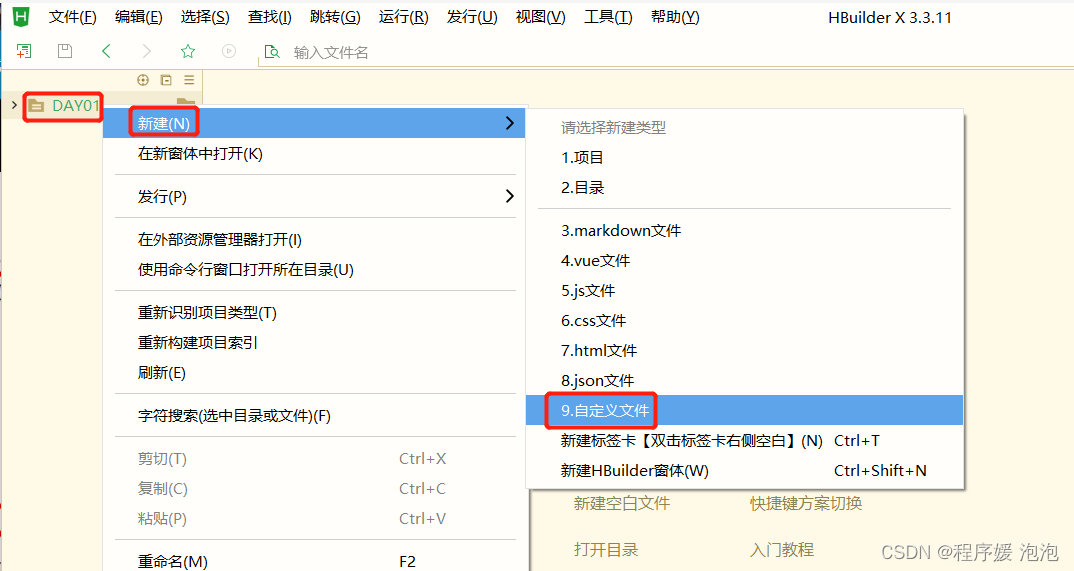The width and height of the screenshot is (1074, 571).
Task: Open the 文件(F) menu
Action: tap(73, 18)
